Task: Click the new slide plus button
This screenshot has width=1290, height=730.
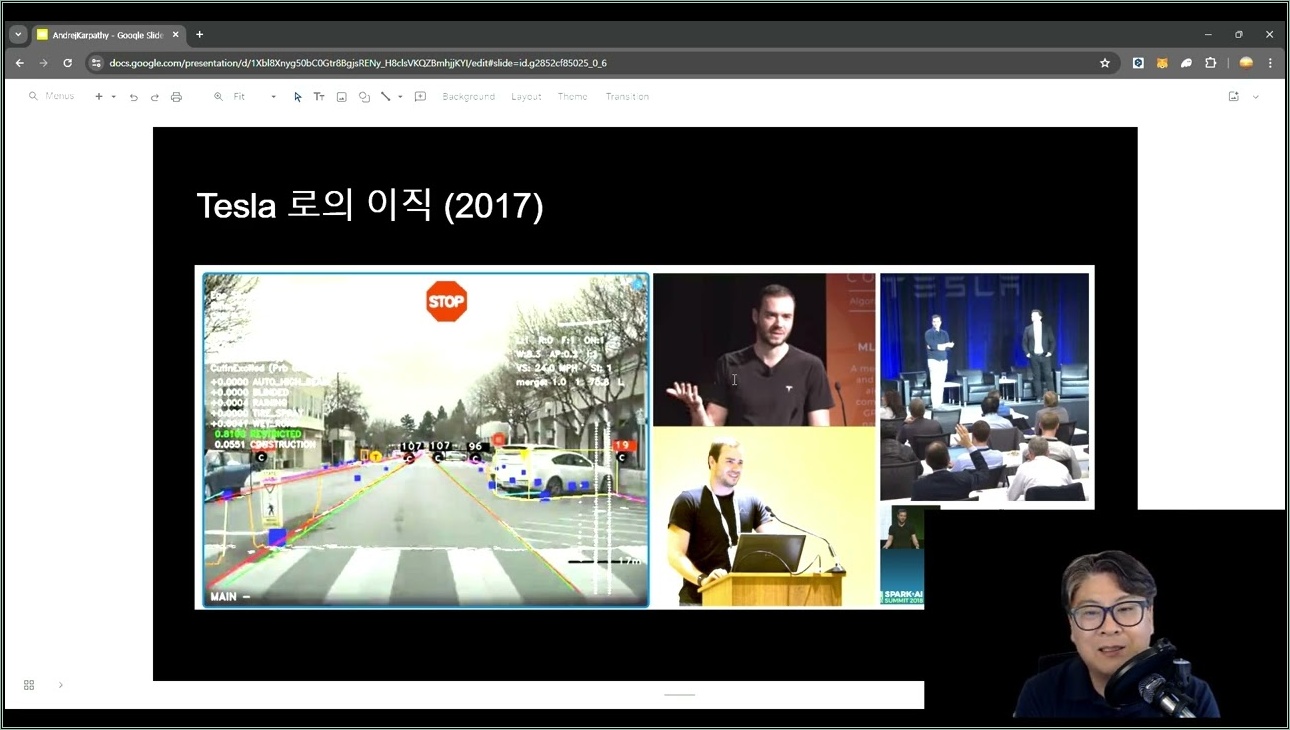Action: point(99,97)
